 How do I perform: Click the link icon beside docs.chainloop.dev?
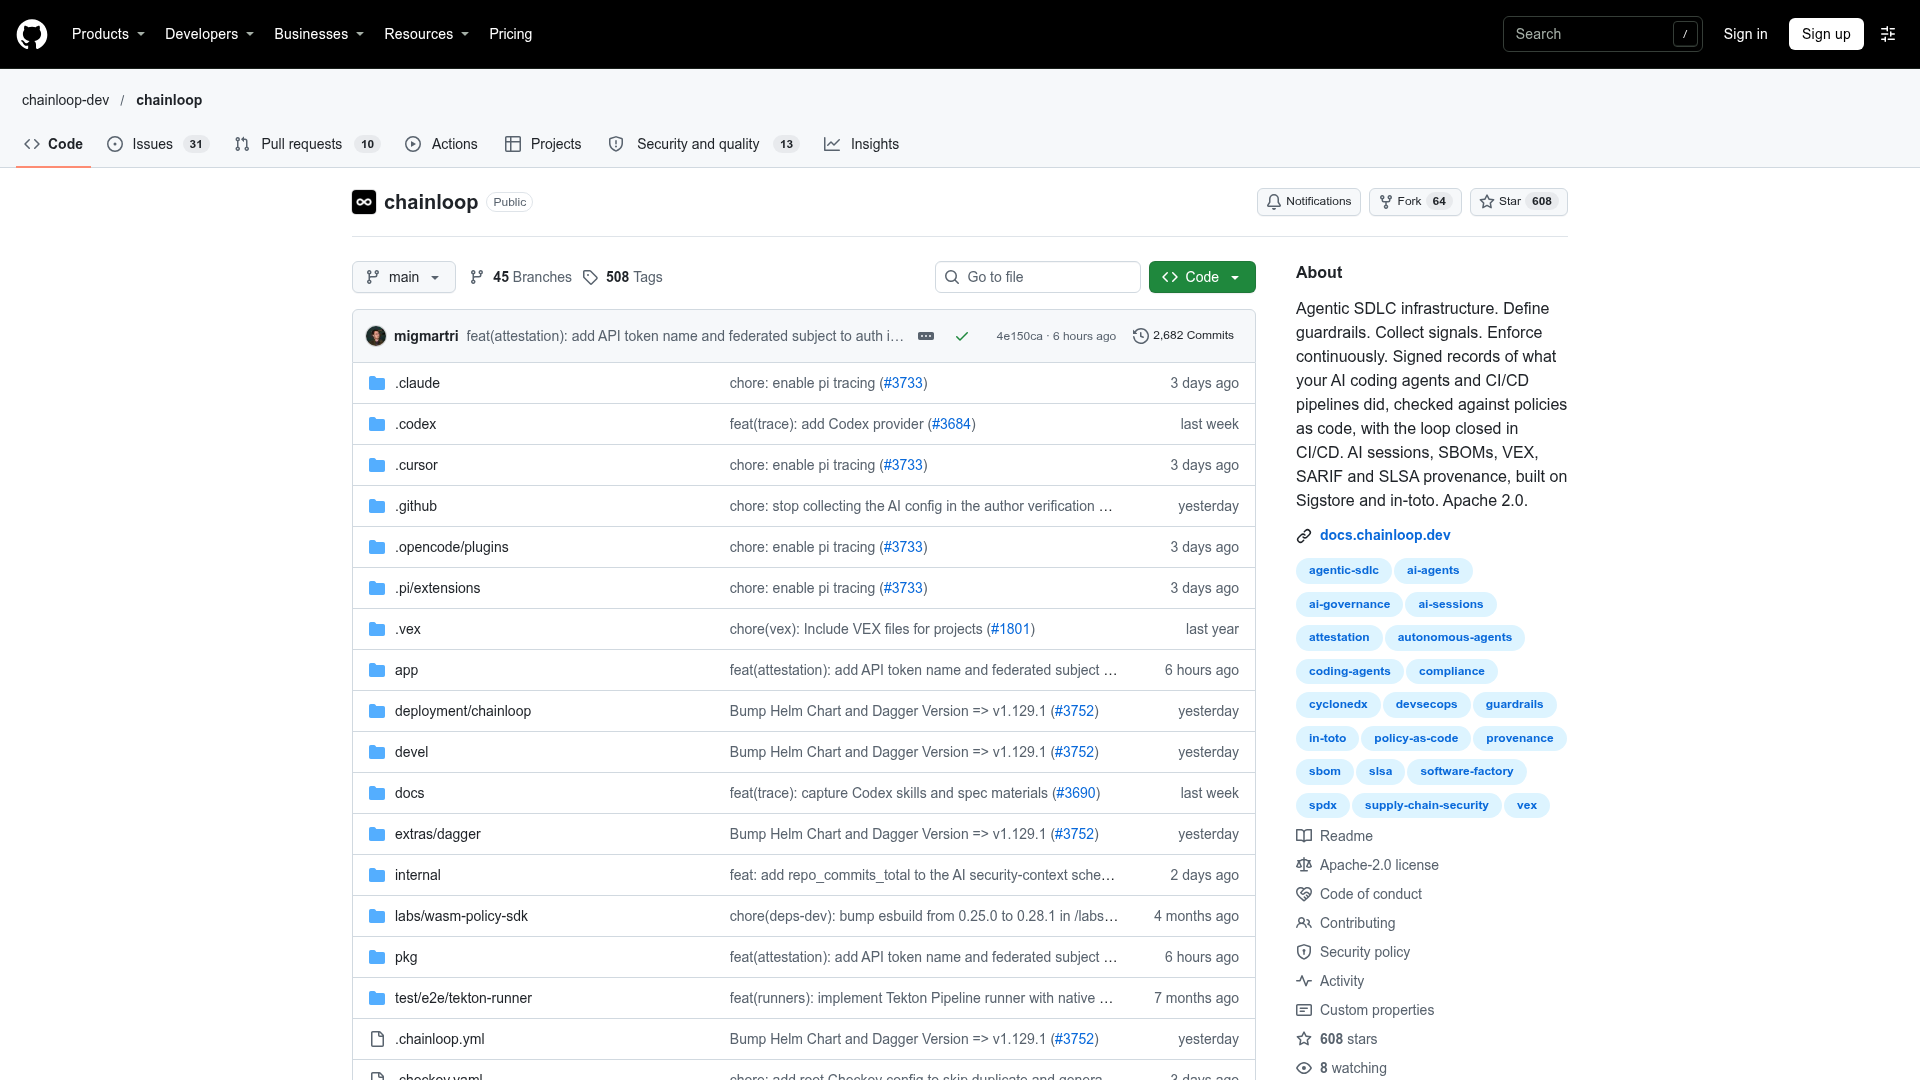coord(1304,536)
